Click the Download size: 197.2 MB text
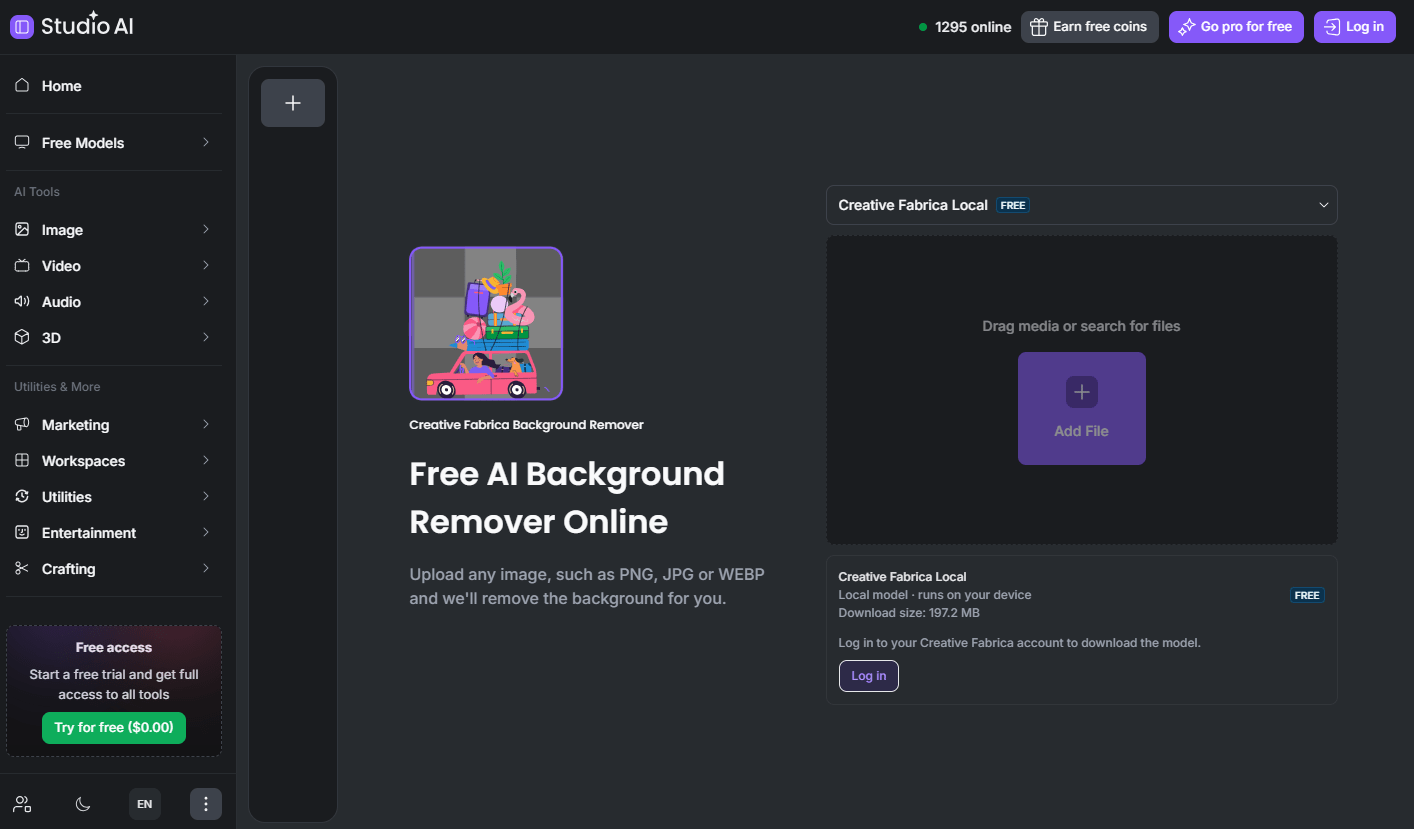The image size is (1414, 829). [x=909, y=613]
